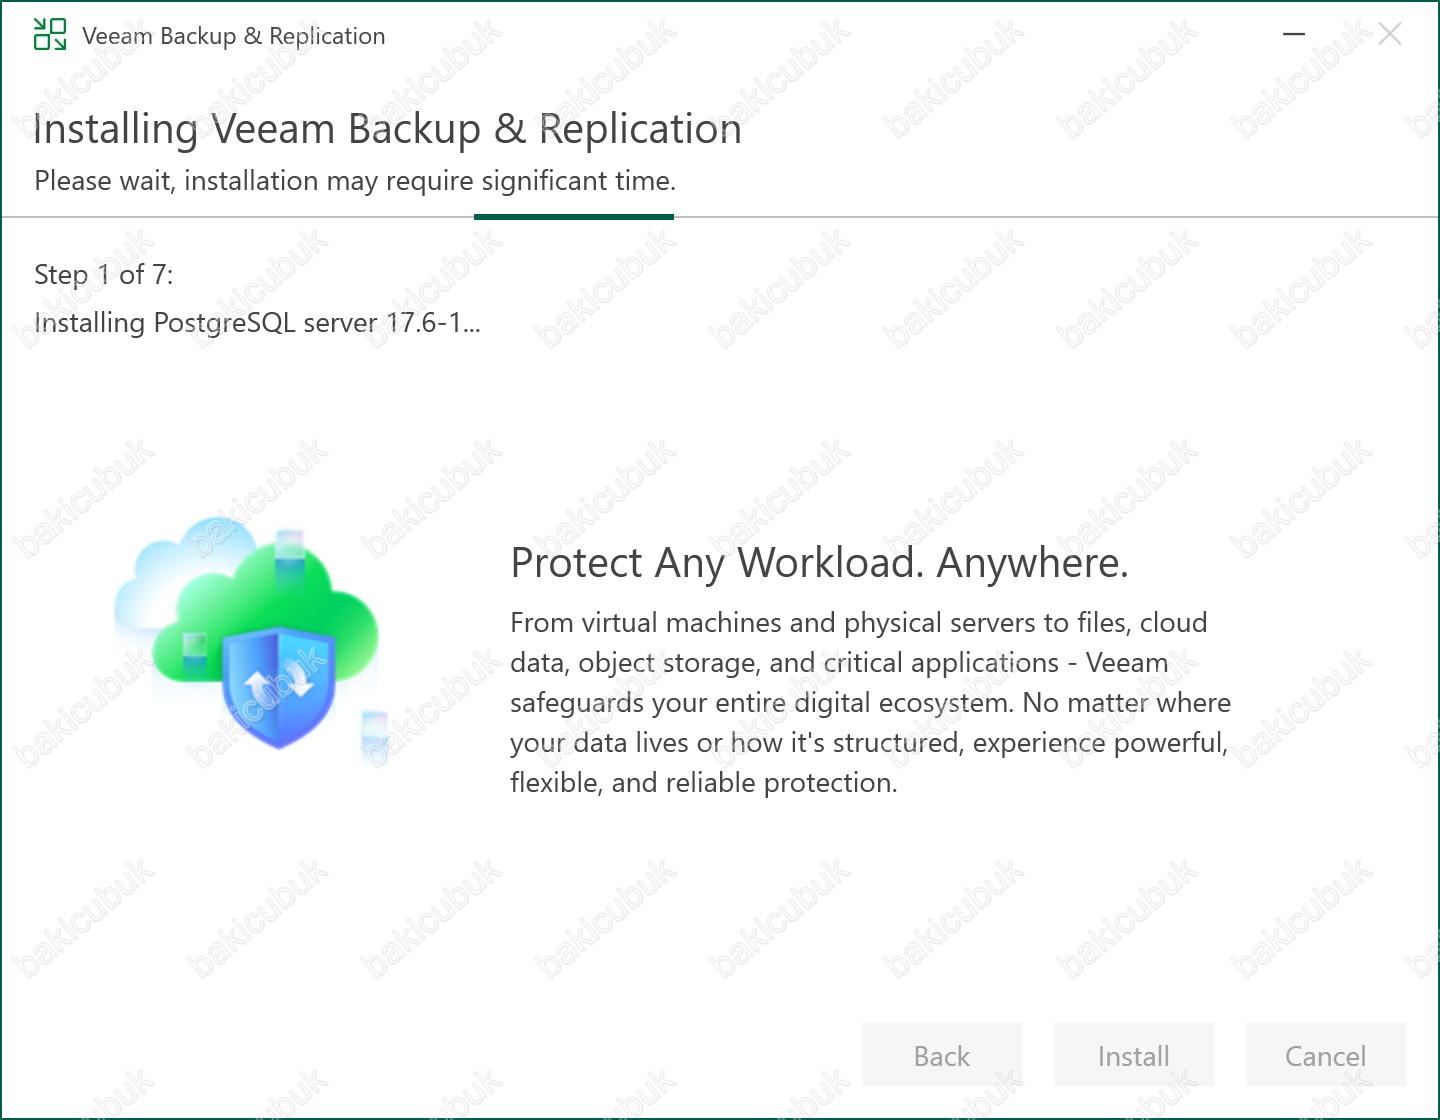Click the small white square atop the green cloud
The image size is (1440, 1120).
(x=289, y=545)
